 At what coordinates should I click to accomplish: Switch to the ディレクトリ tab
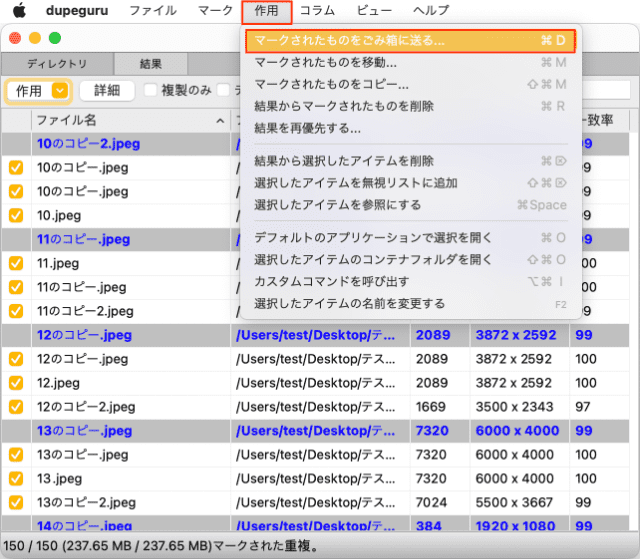57,64
